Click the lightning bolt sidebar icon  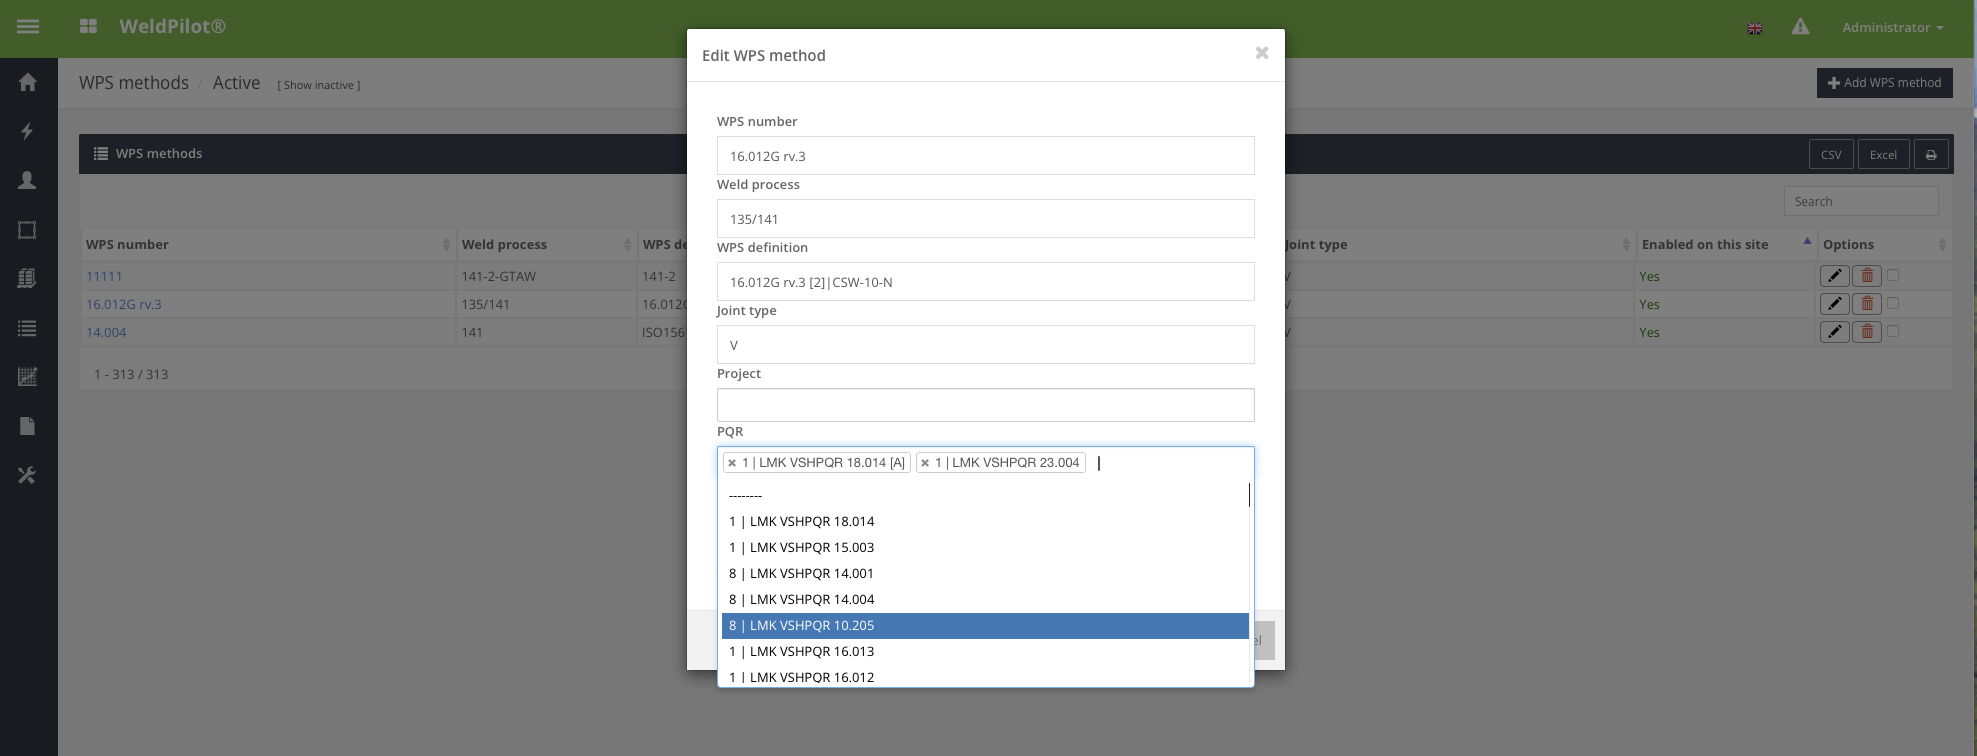coord(28,131)
